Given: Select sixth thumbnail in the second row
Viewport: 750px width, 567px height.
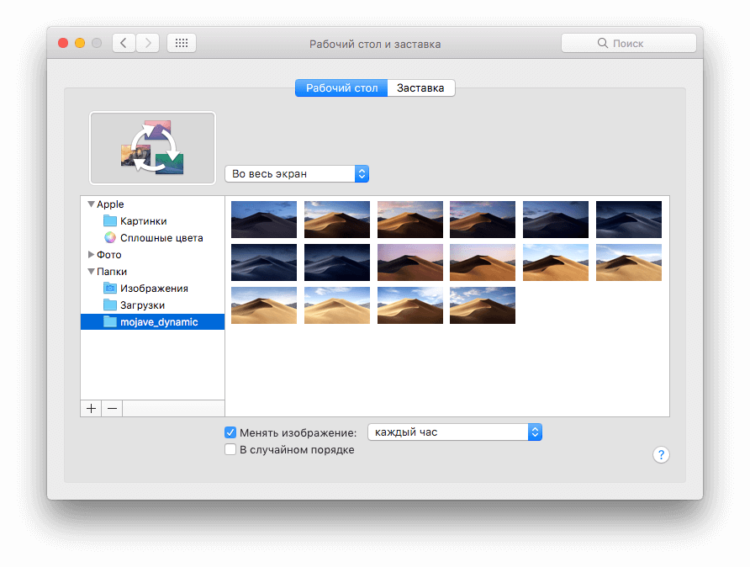Looking at the screenshot, I should coord(629,262).
